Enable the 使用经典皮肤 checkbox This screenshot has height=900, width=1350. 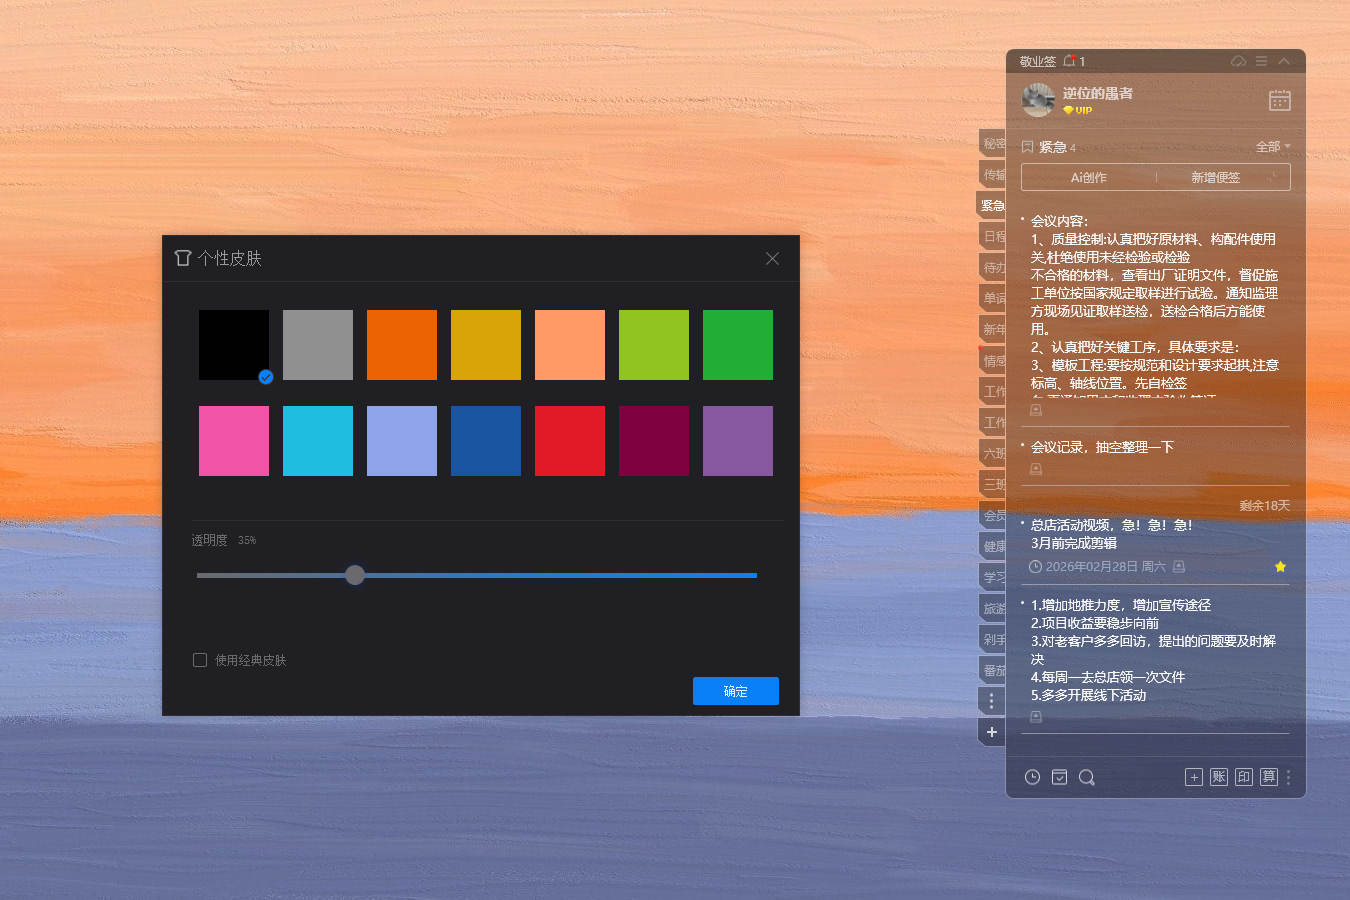click(200, 660)
